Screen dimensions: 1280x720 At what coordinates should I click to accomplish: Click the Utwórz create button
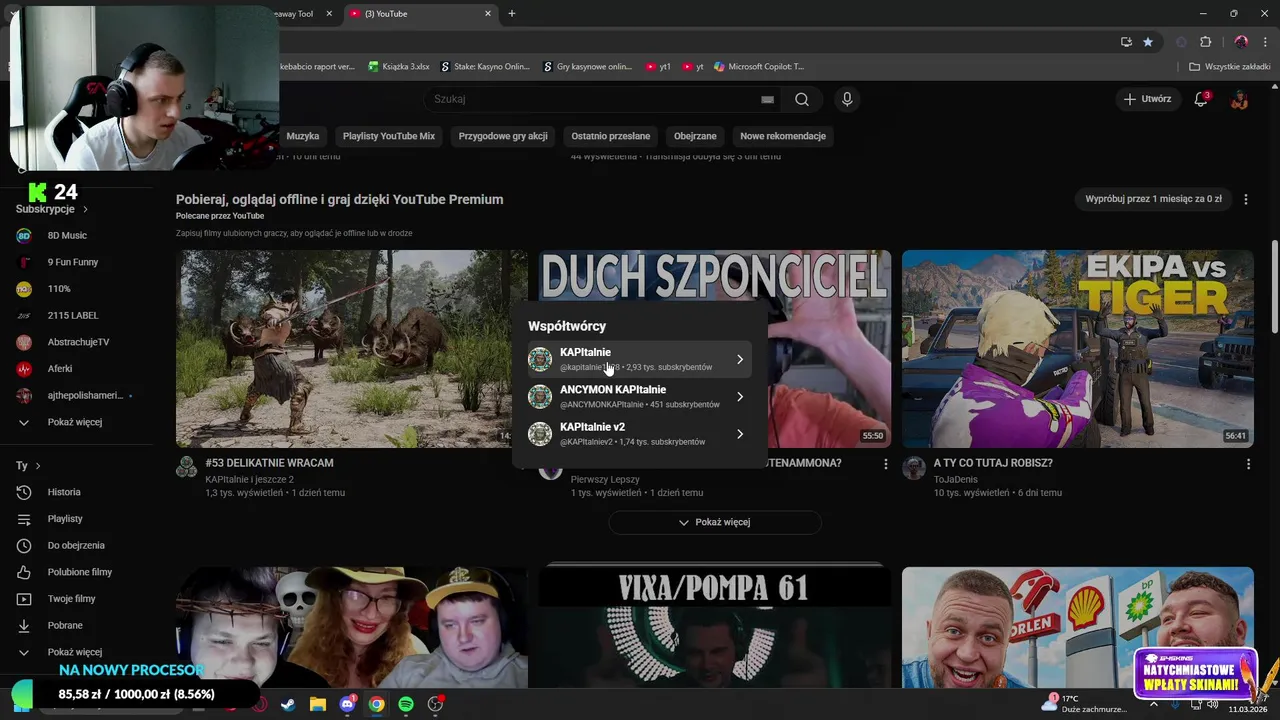[x=1147, y=99]
